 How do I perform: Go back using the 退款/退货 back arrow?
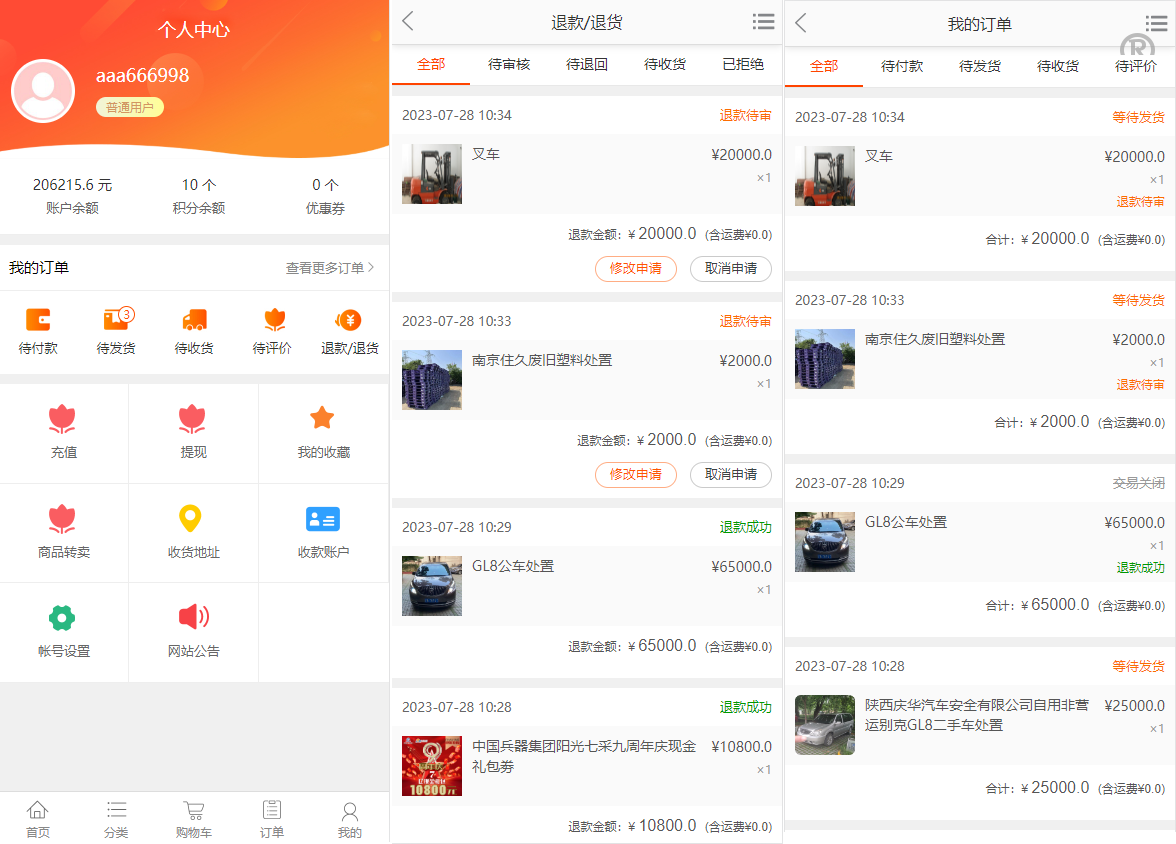pyautogui.click(x=410, y=21)
